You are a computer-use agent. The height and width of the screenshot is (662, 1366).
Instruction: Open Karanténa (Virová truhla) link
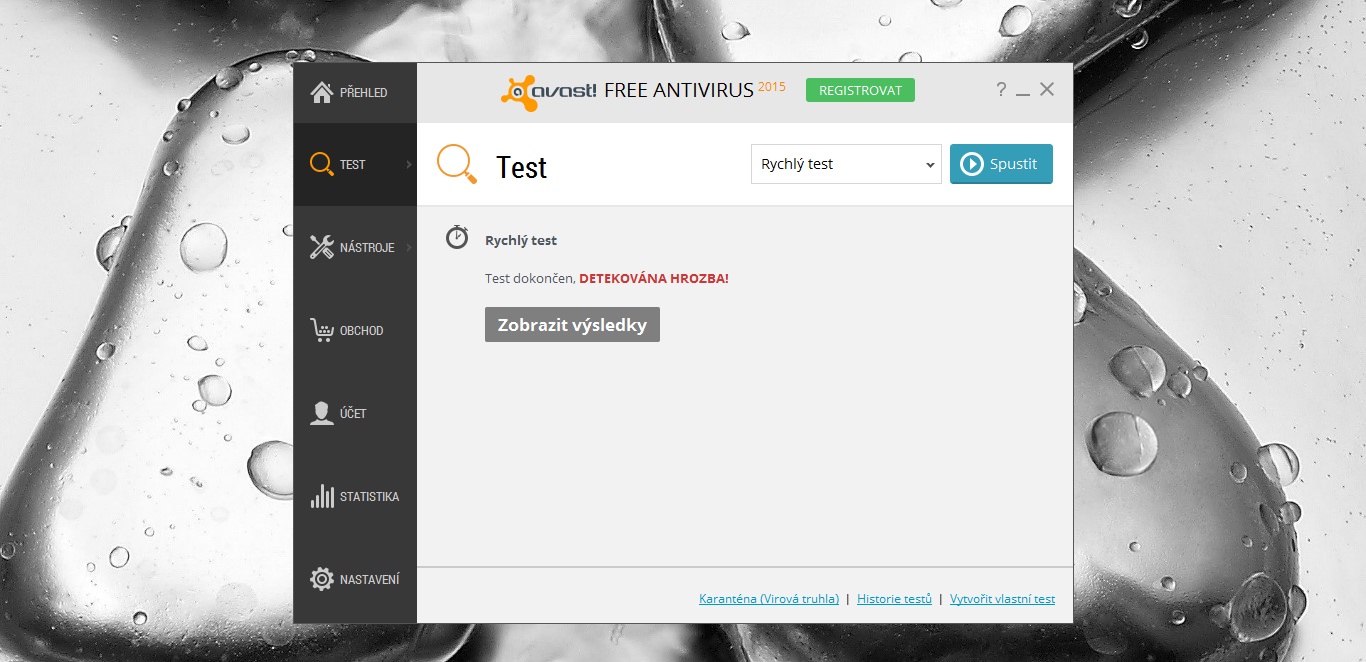point(769,599)
